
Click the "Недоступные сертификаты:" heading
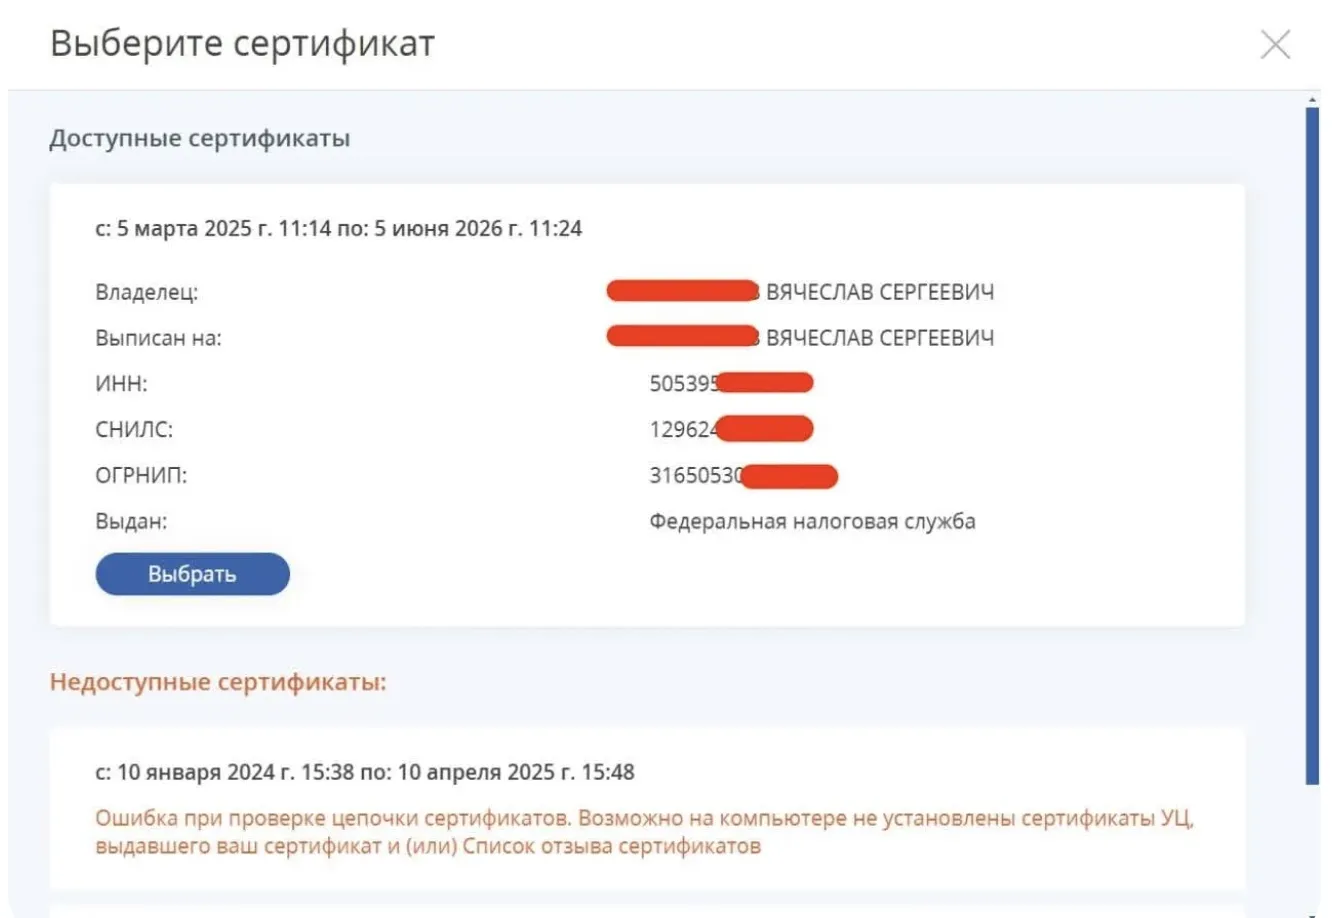coord(218,682)
